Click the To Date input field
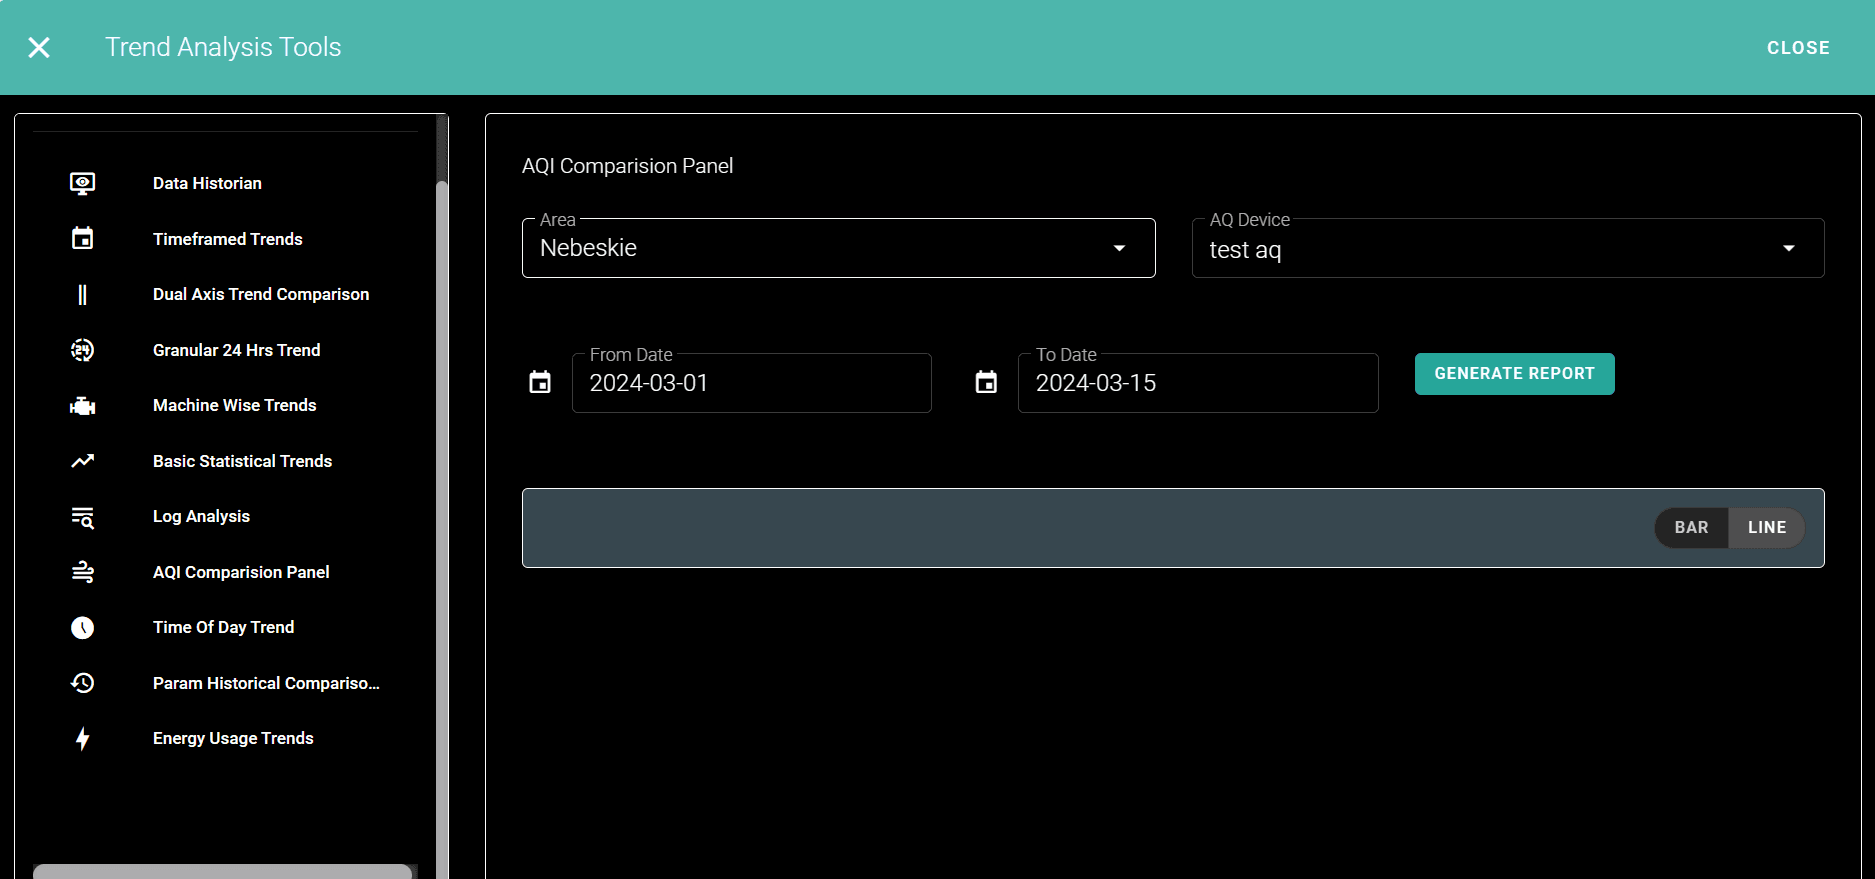This screenshot has height=879, width=1875. [x=1197, y=383]
